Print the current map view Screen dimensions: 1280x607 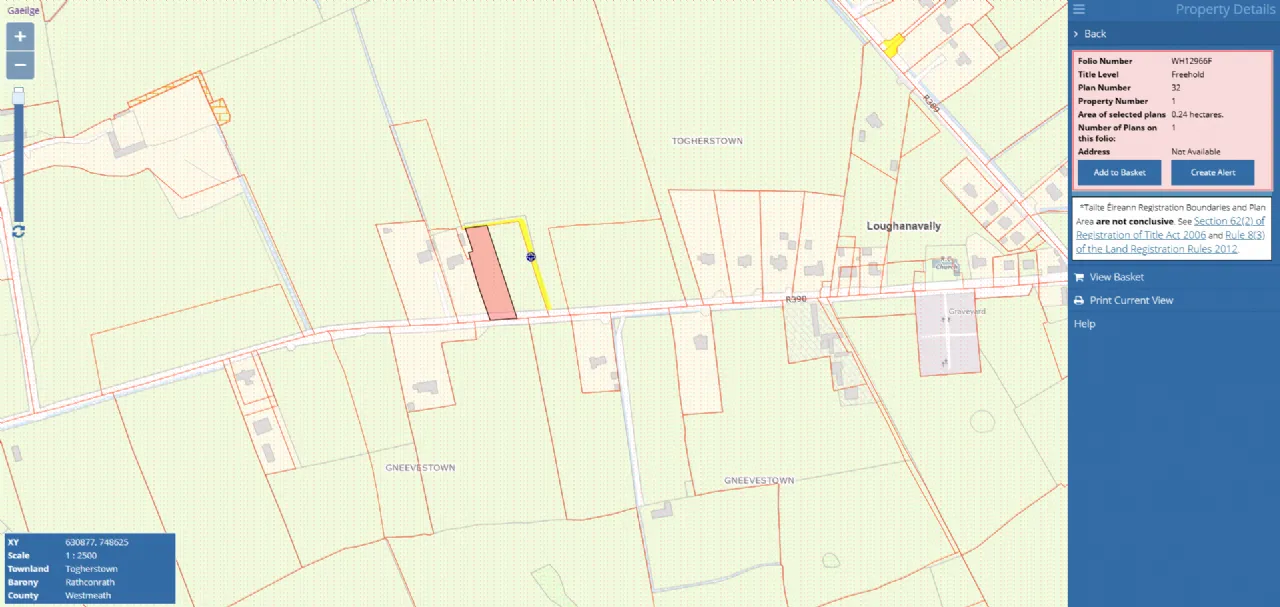(x=1131, y=300)
